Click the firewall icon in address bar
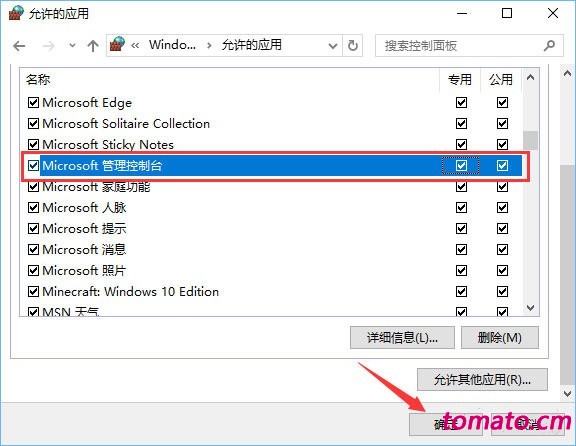Screen dimensions: 576x446 coord(117,44)
